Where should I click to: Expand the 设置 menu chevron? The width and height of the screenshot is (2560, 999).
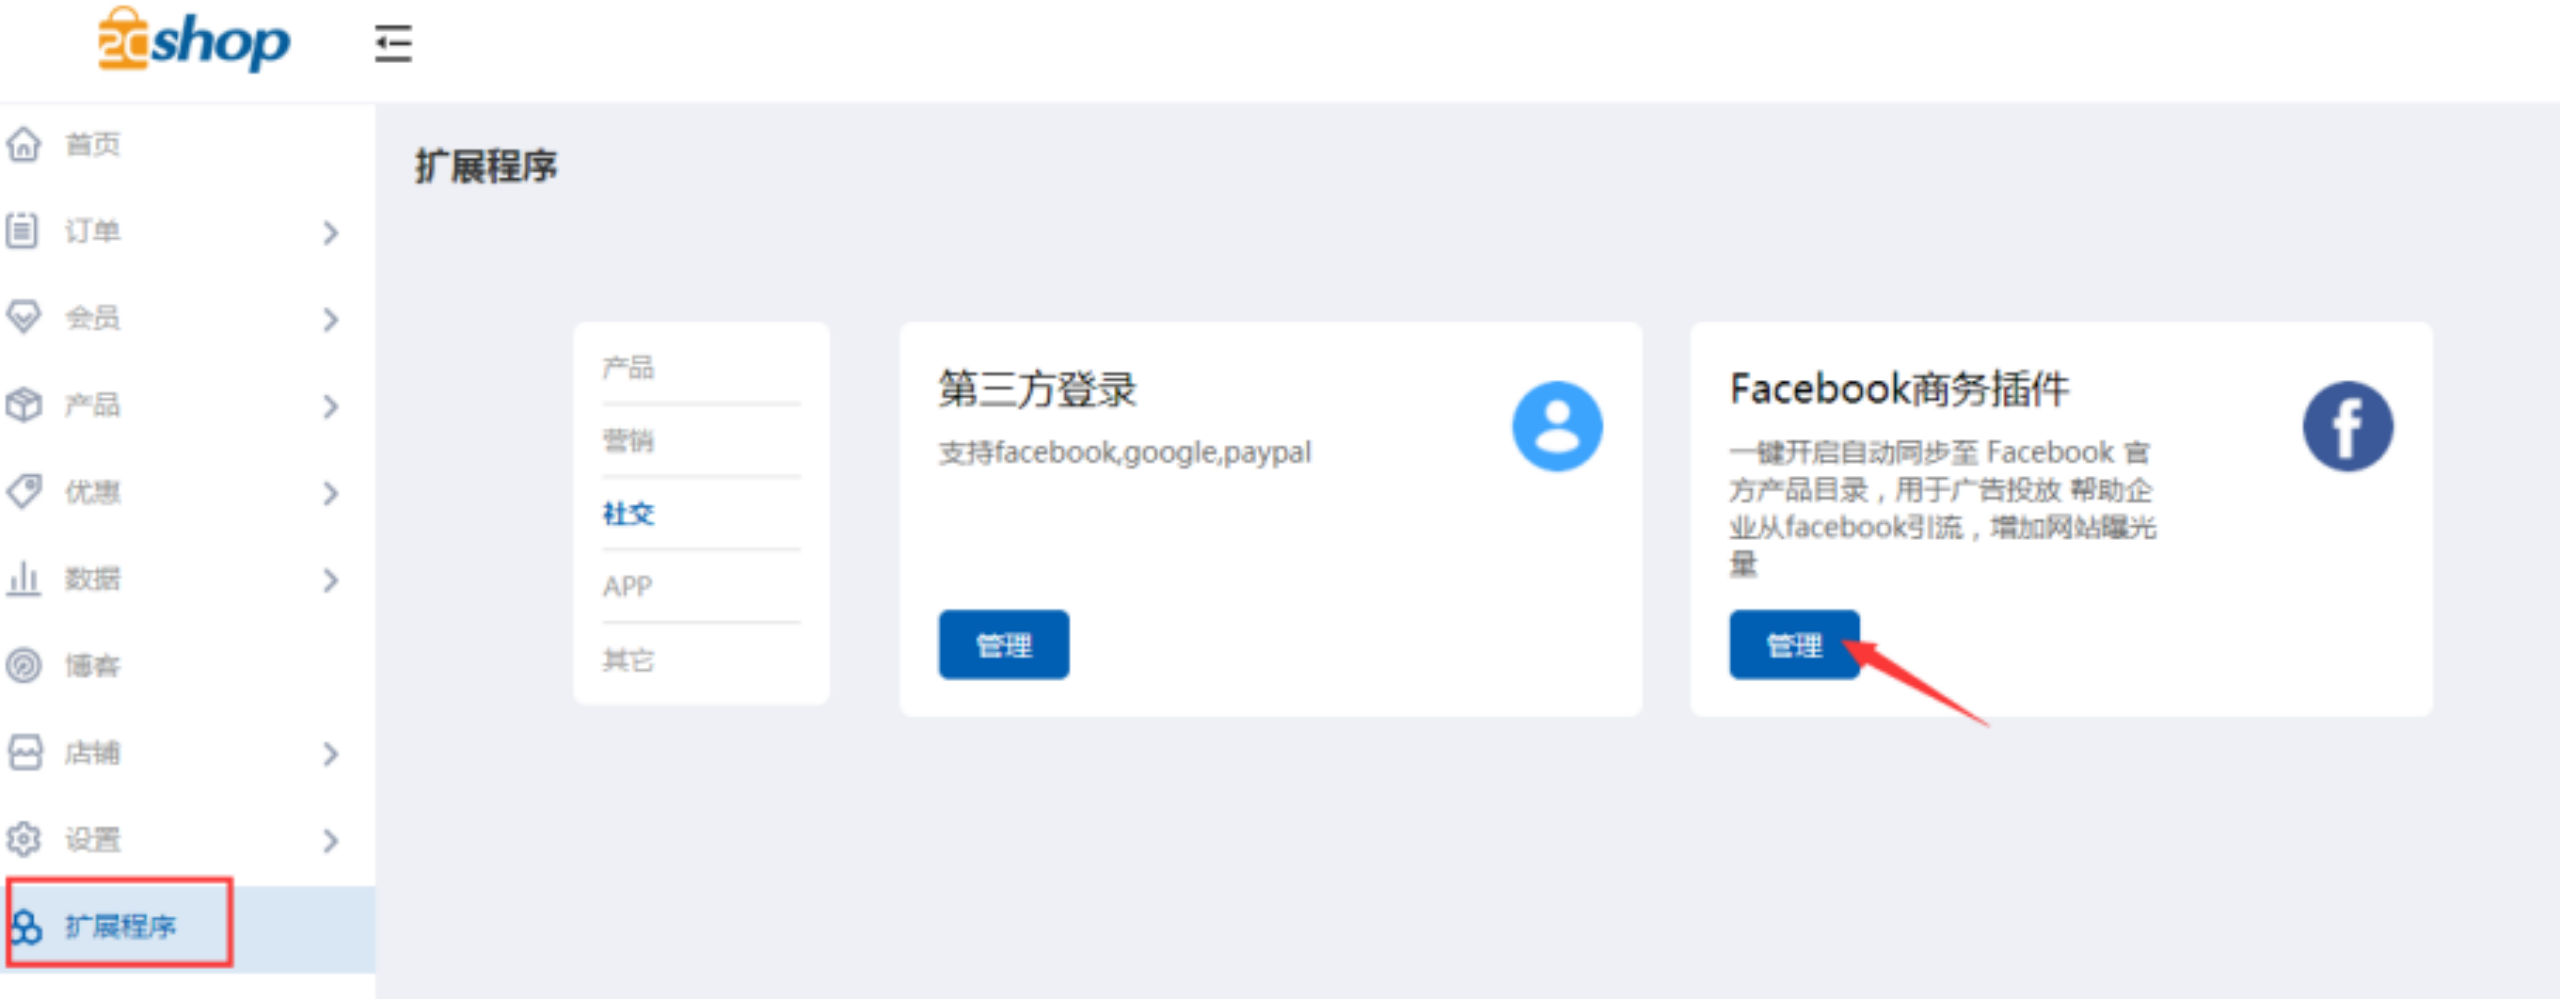click(x=331, y=841)
